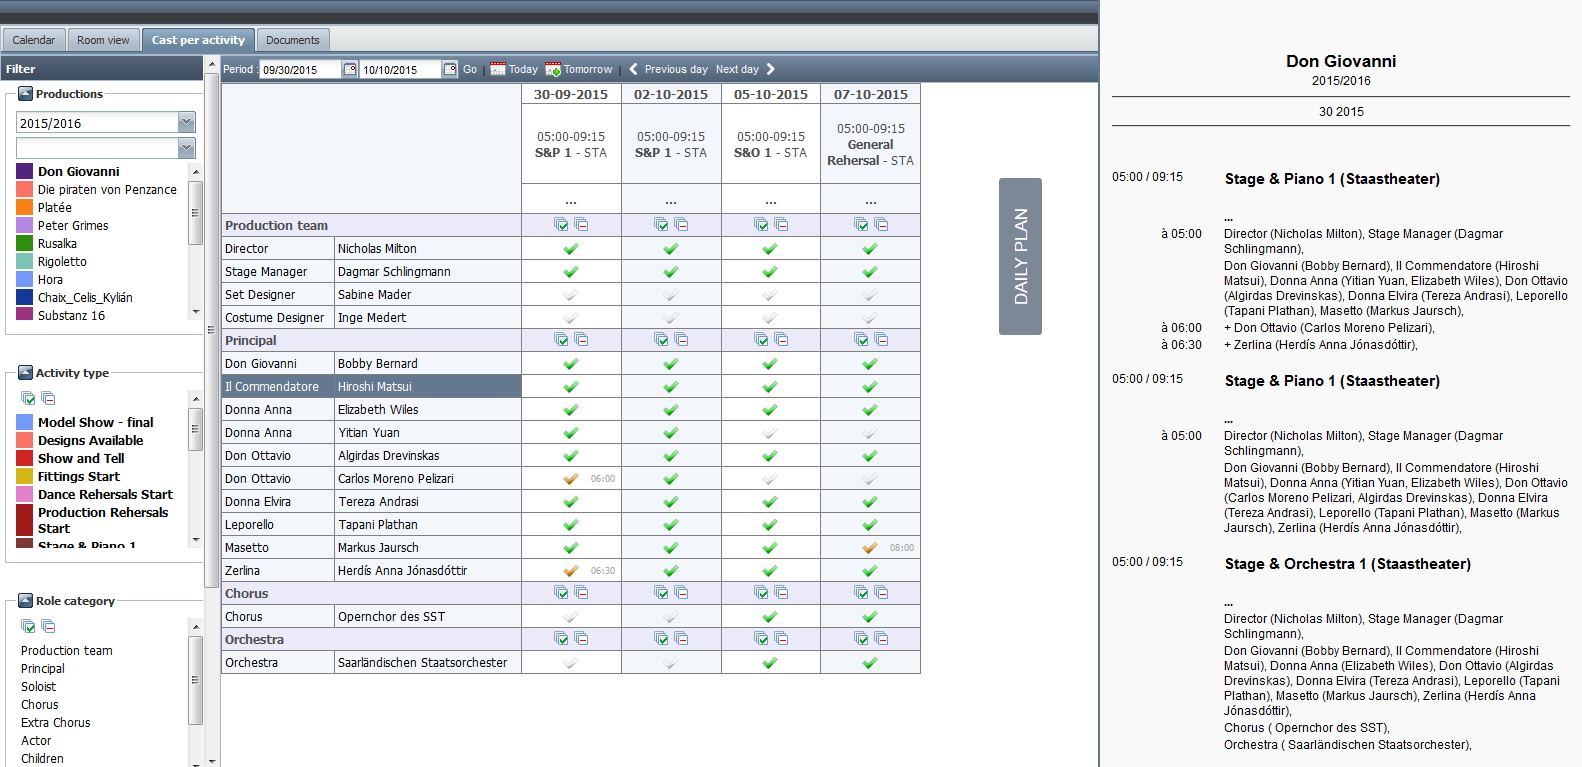Viewport: 1582px width, 767px height.
Task: Switch to the Calendar tab
Action: point(34,40)
